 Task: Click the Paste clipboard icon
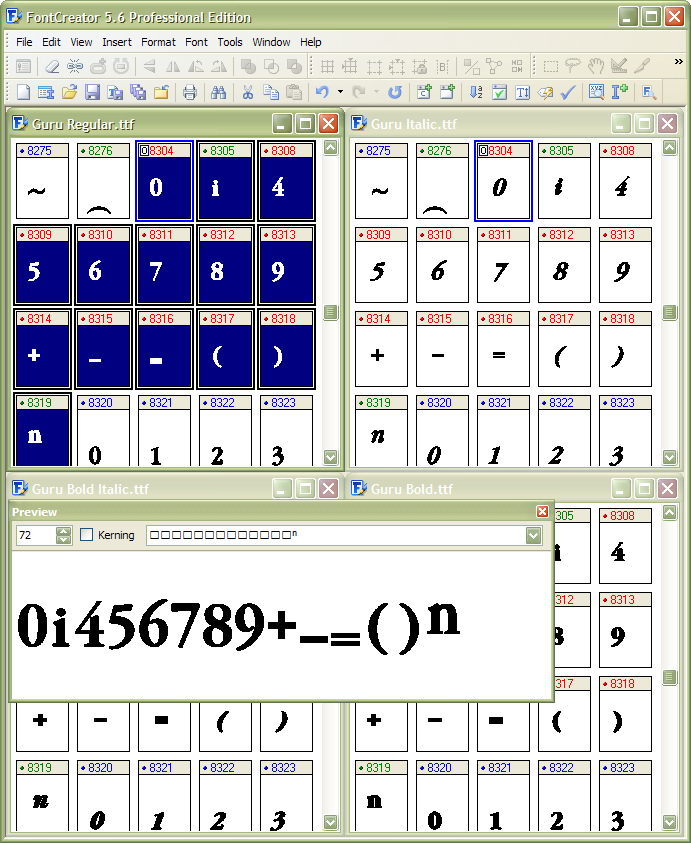click(x=294, y=92)
